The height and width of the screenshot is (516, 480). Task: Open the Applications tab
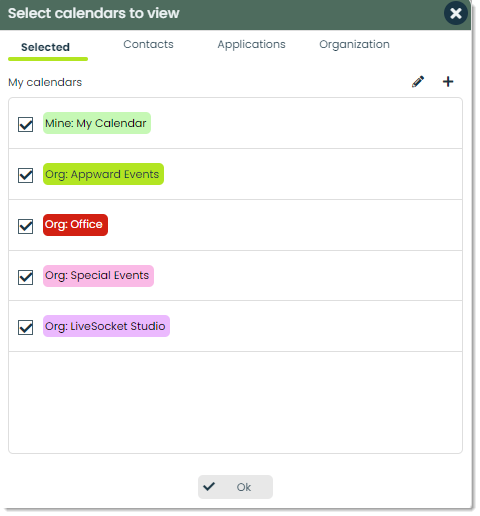click(x=251, y=44)
